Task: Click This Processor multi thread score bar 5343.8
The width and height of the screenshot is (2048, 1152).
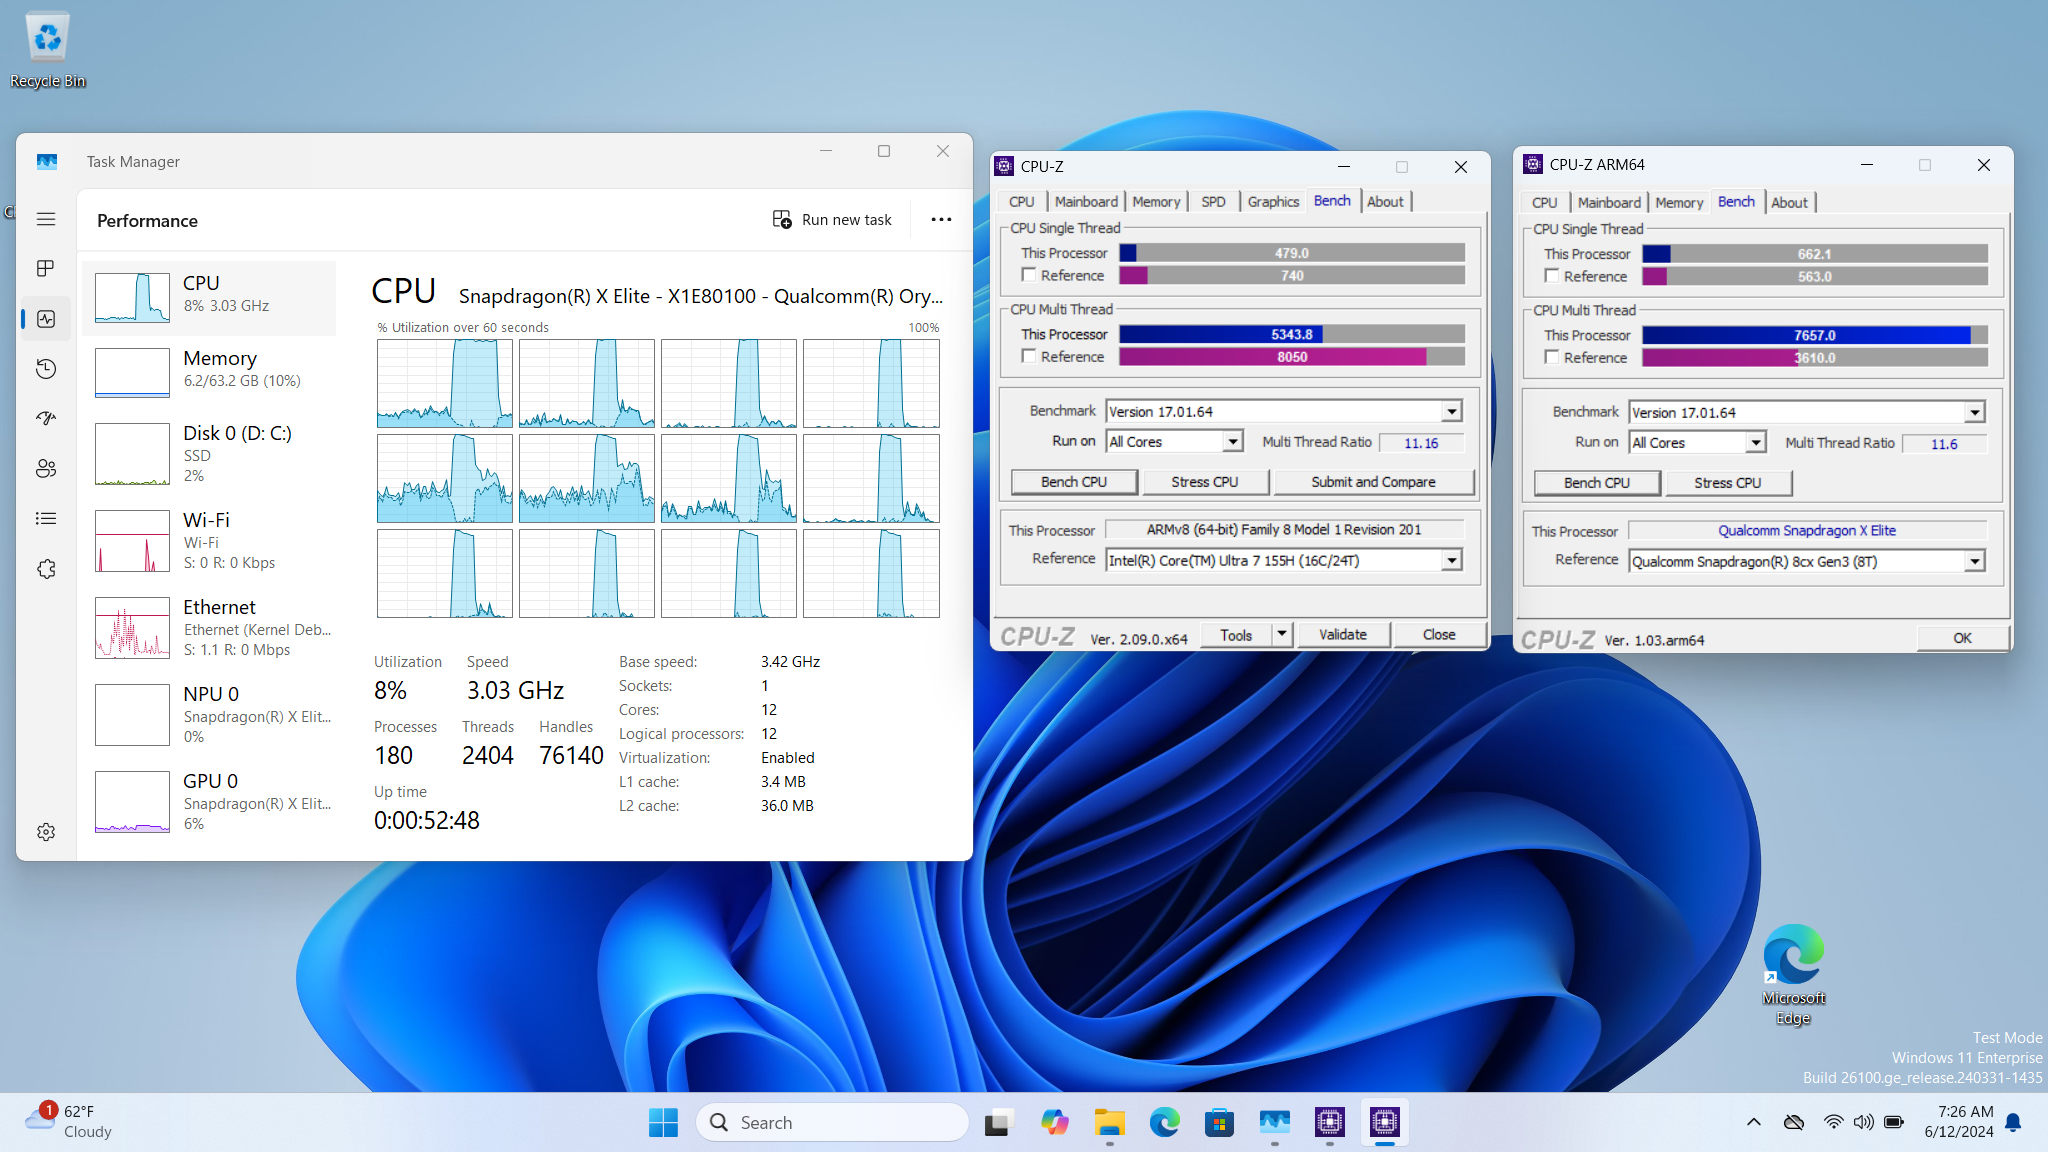Action: [1291, 334]
